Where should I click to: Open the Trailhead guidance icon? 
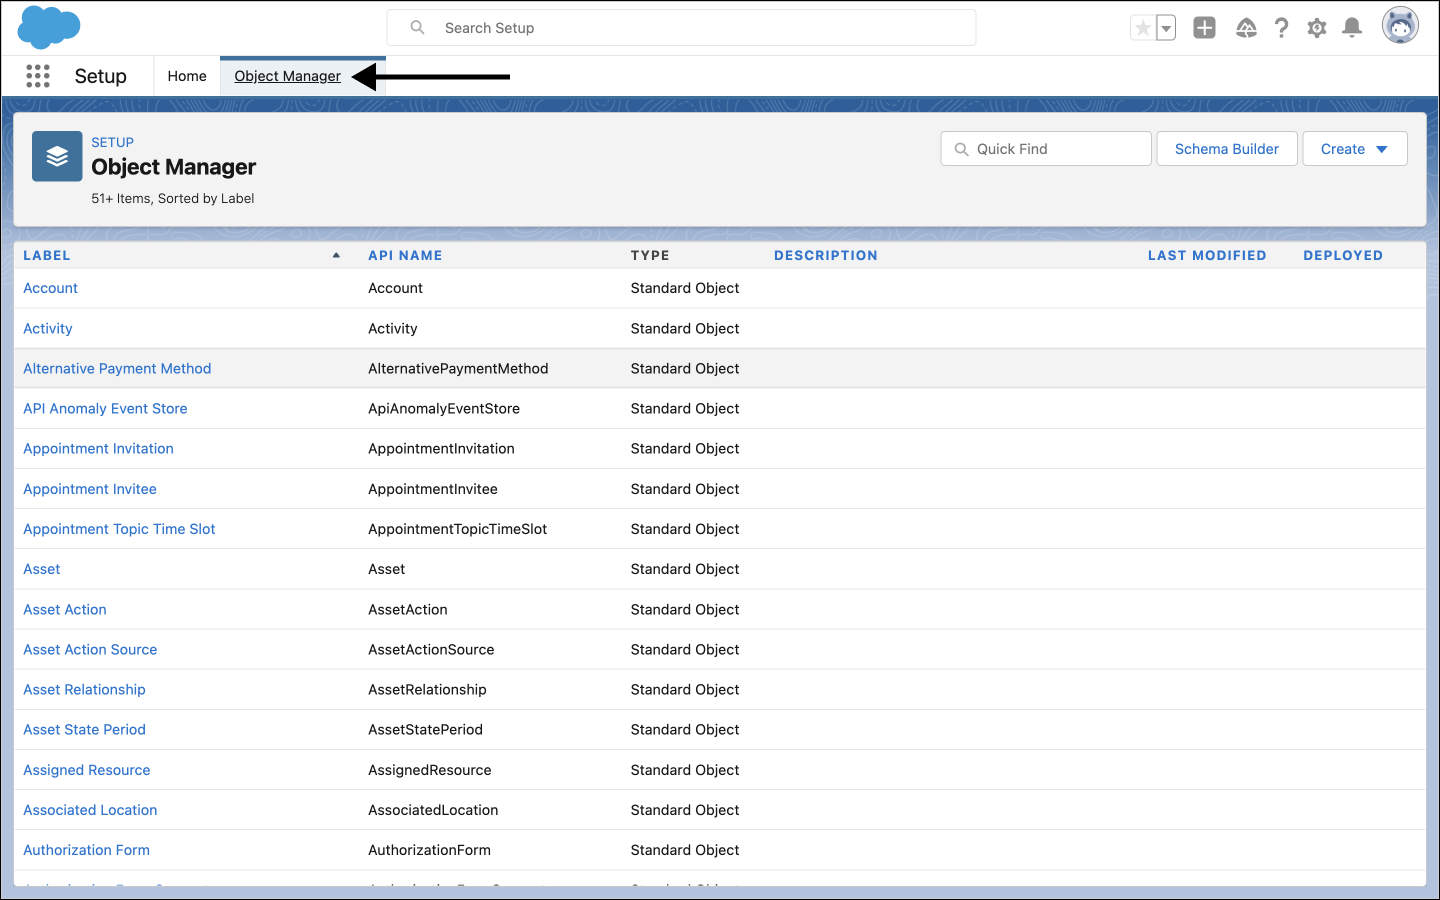click(x=1245, y=28)
